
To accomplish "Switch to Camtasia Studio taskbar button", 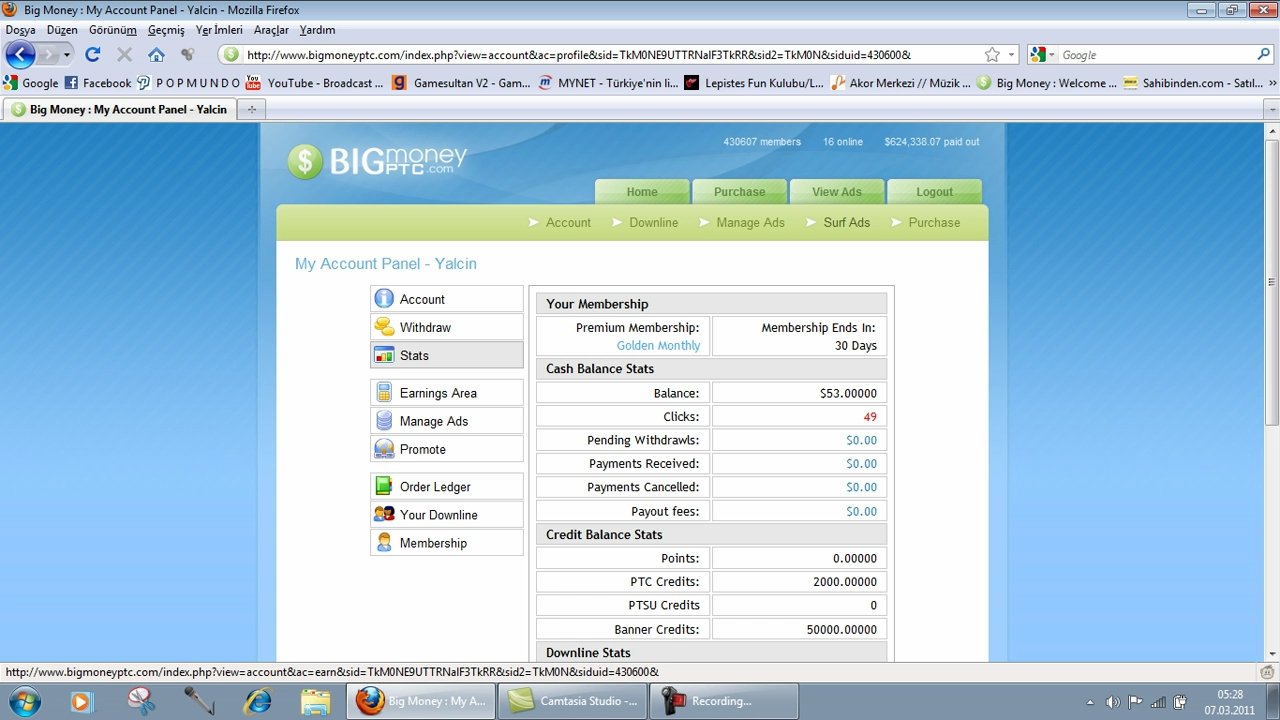I will (x=572, y=701).
